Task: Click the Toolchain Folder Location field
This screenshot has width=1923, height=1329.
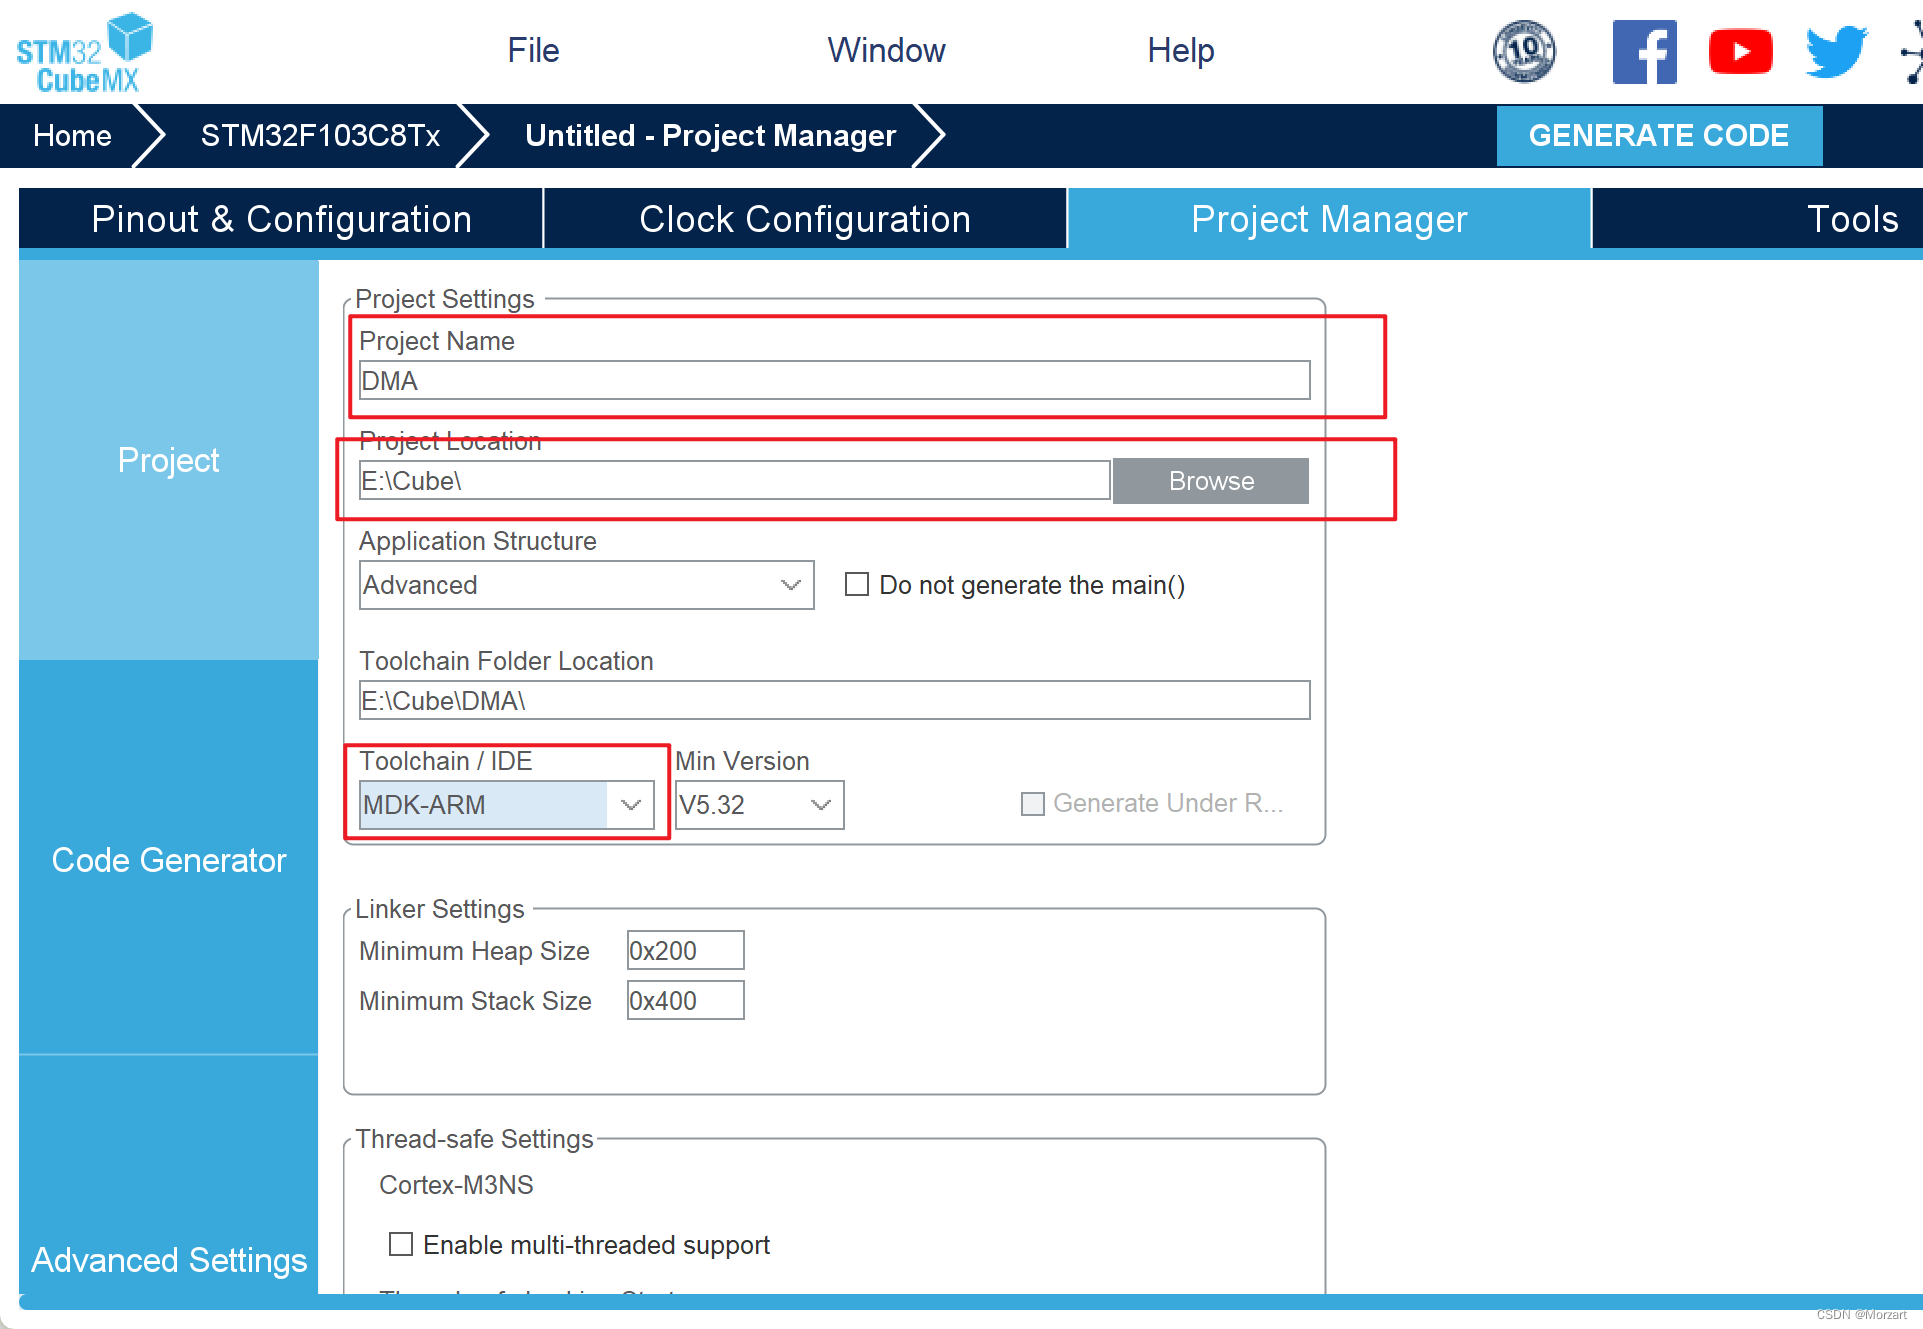Action: (834, 701)
